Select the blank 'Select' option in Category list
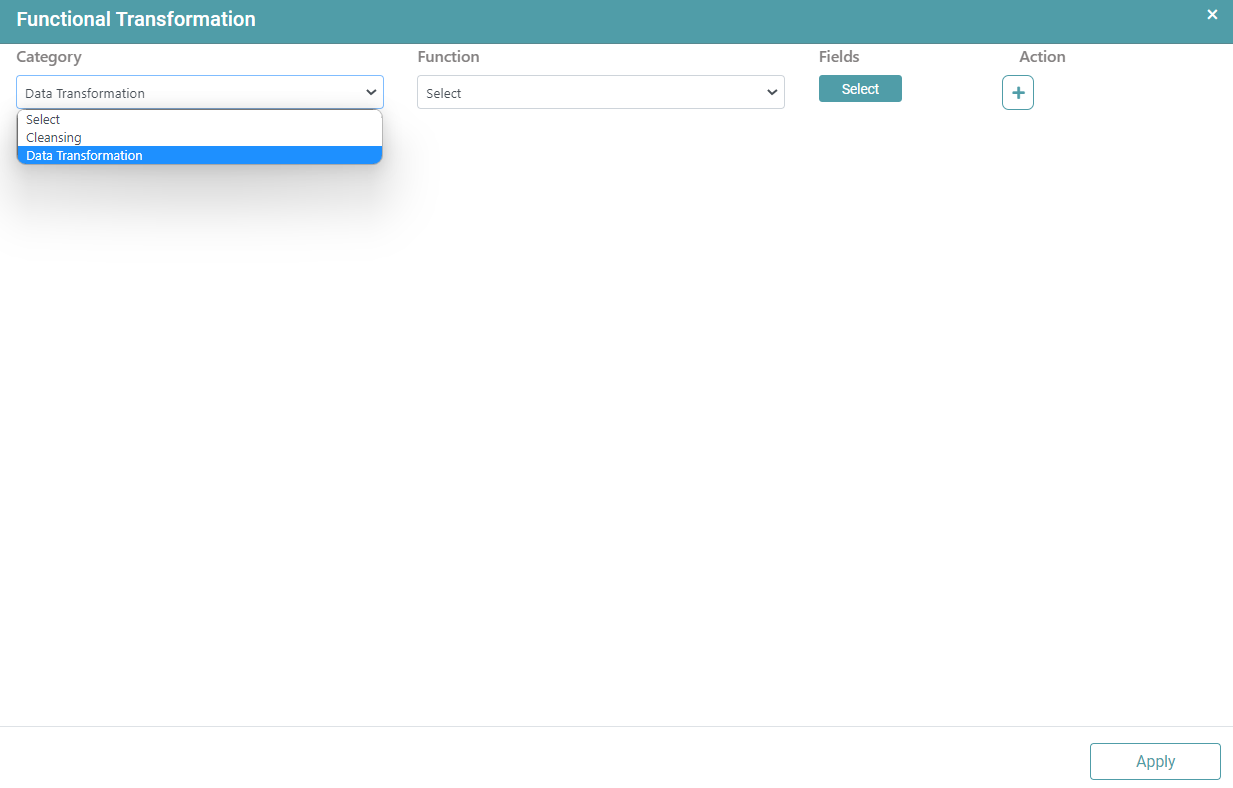This screenshot has height=788, width=1233. [x=43, y=120]
